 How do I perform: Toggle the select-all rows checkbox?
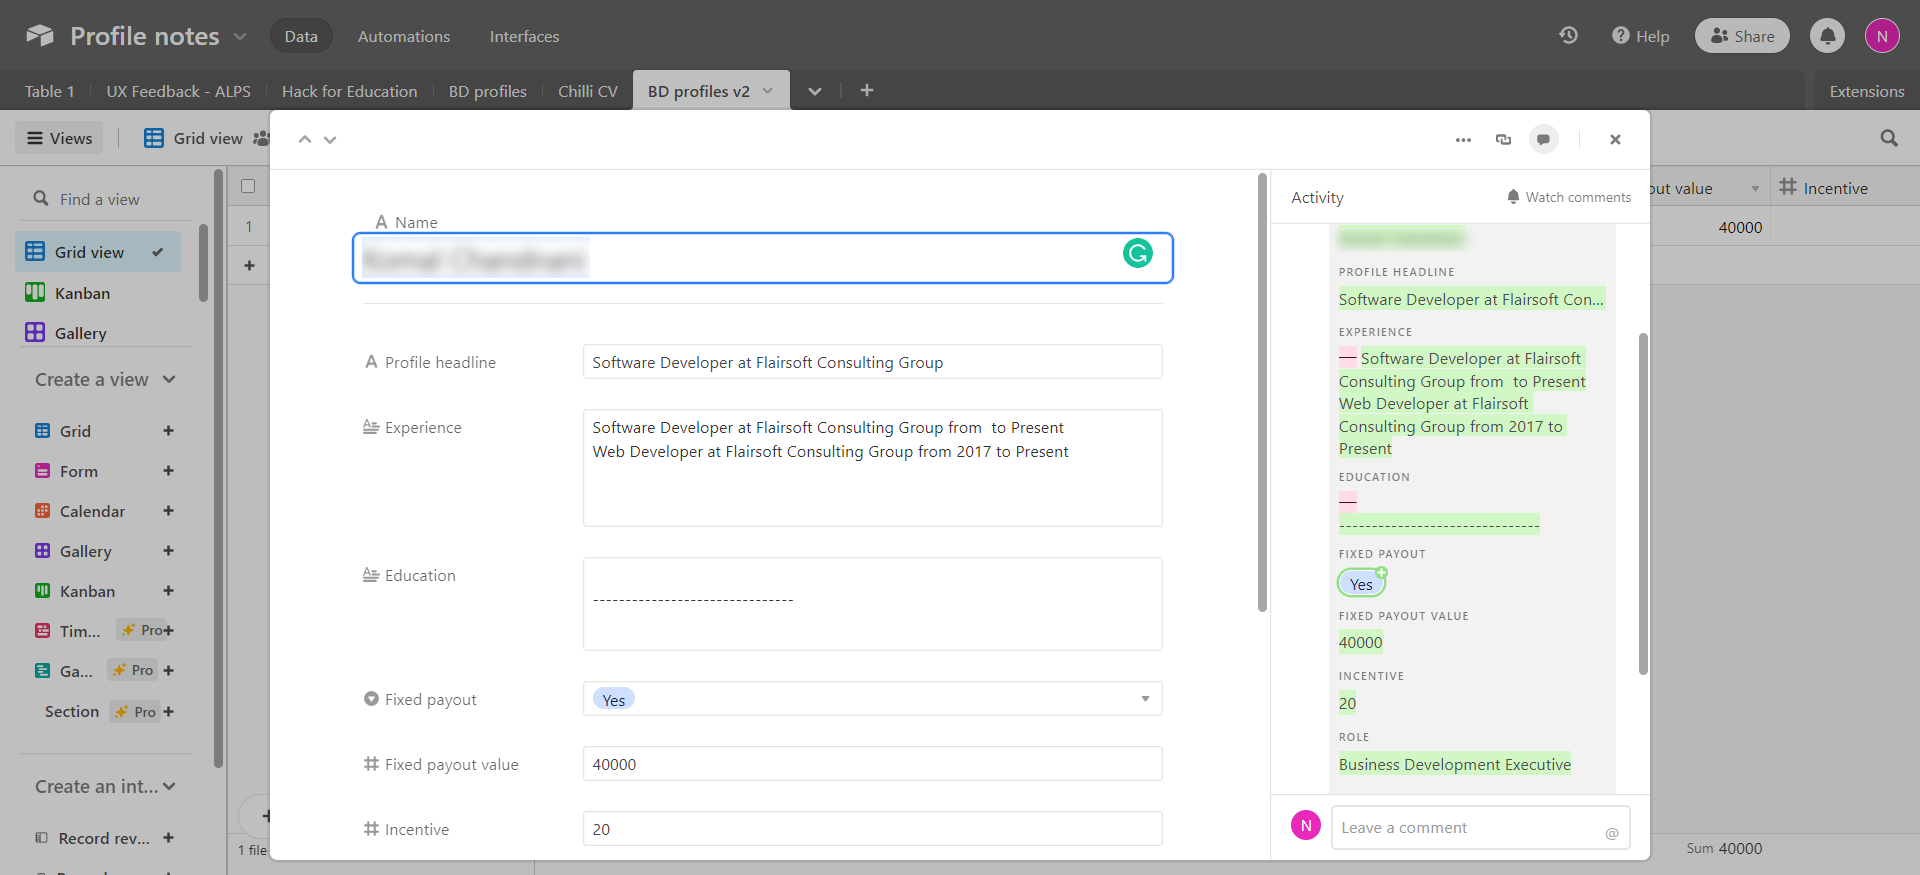248,186
